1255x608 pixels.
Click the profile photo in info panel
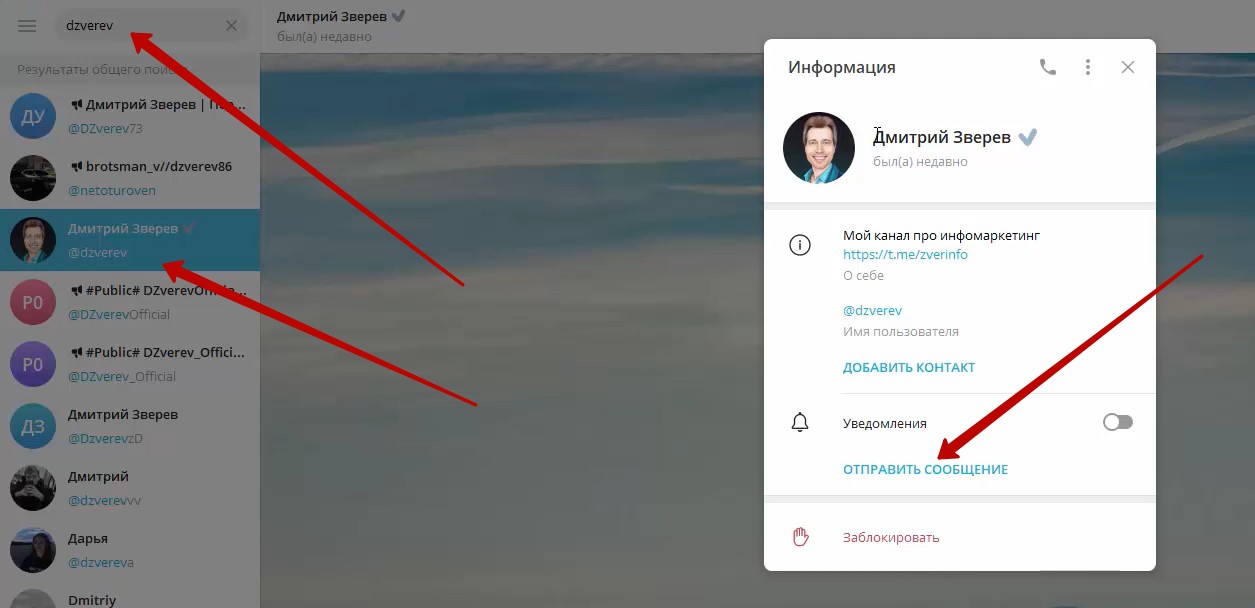819,148
